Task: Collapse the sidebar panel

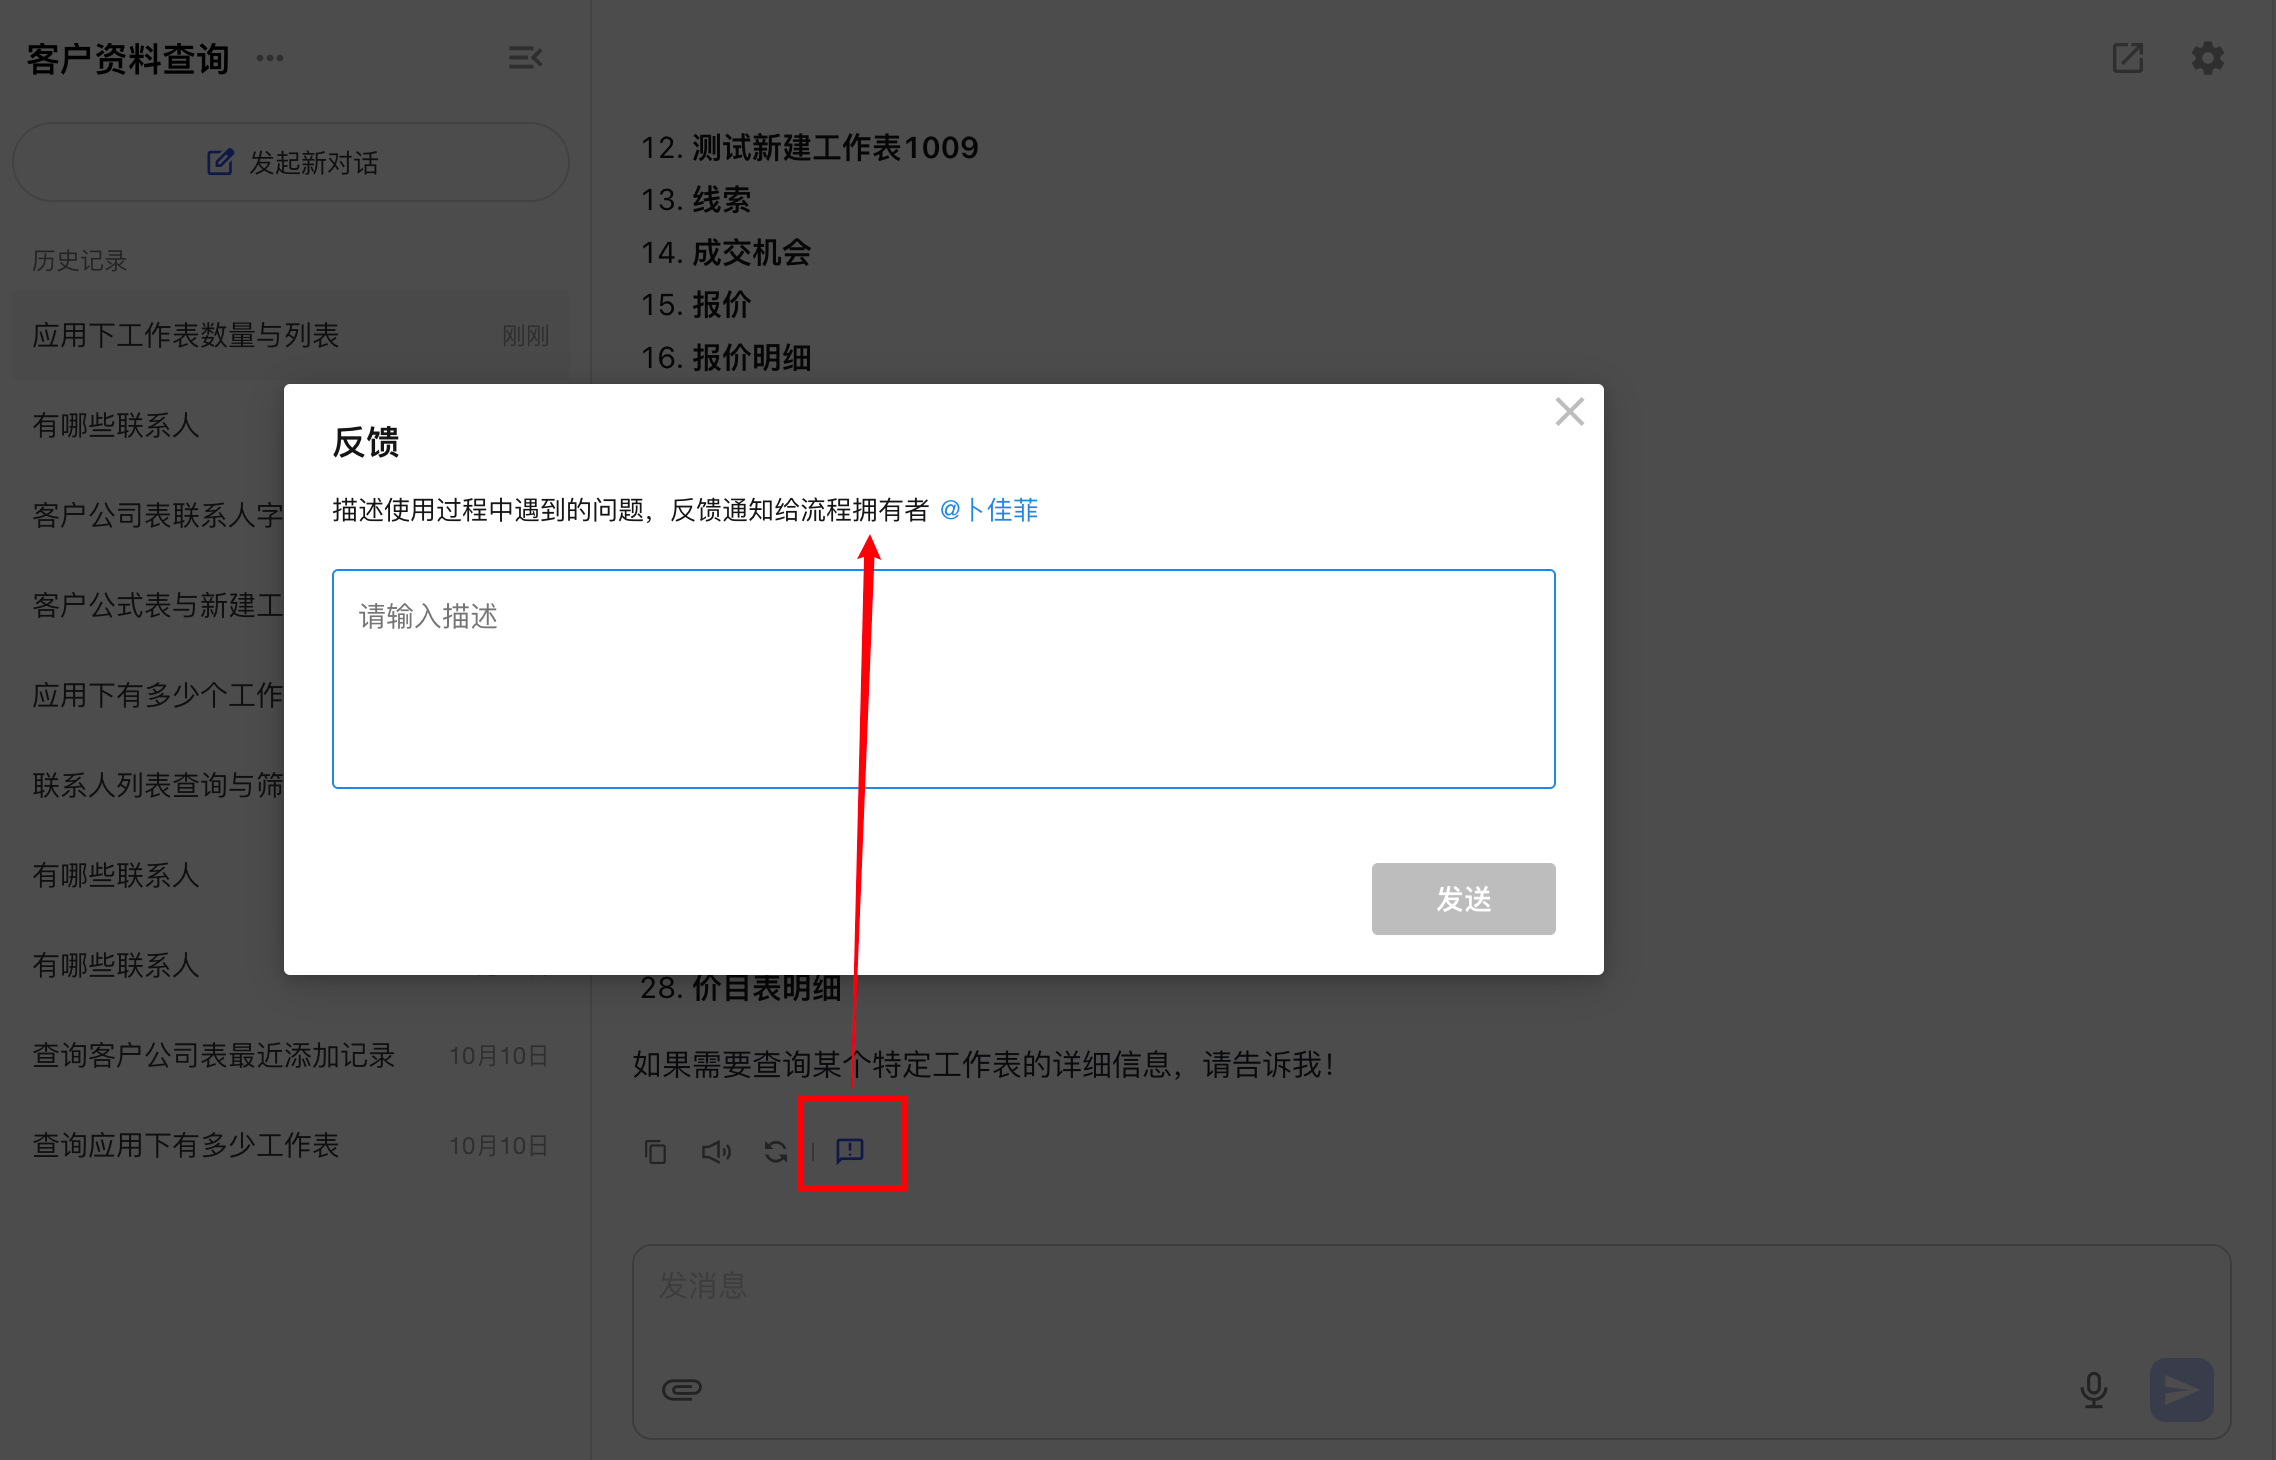Action: point(525,58)
